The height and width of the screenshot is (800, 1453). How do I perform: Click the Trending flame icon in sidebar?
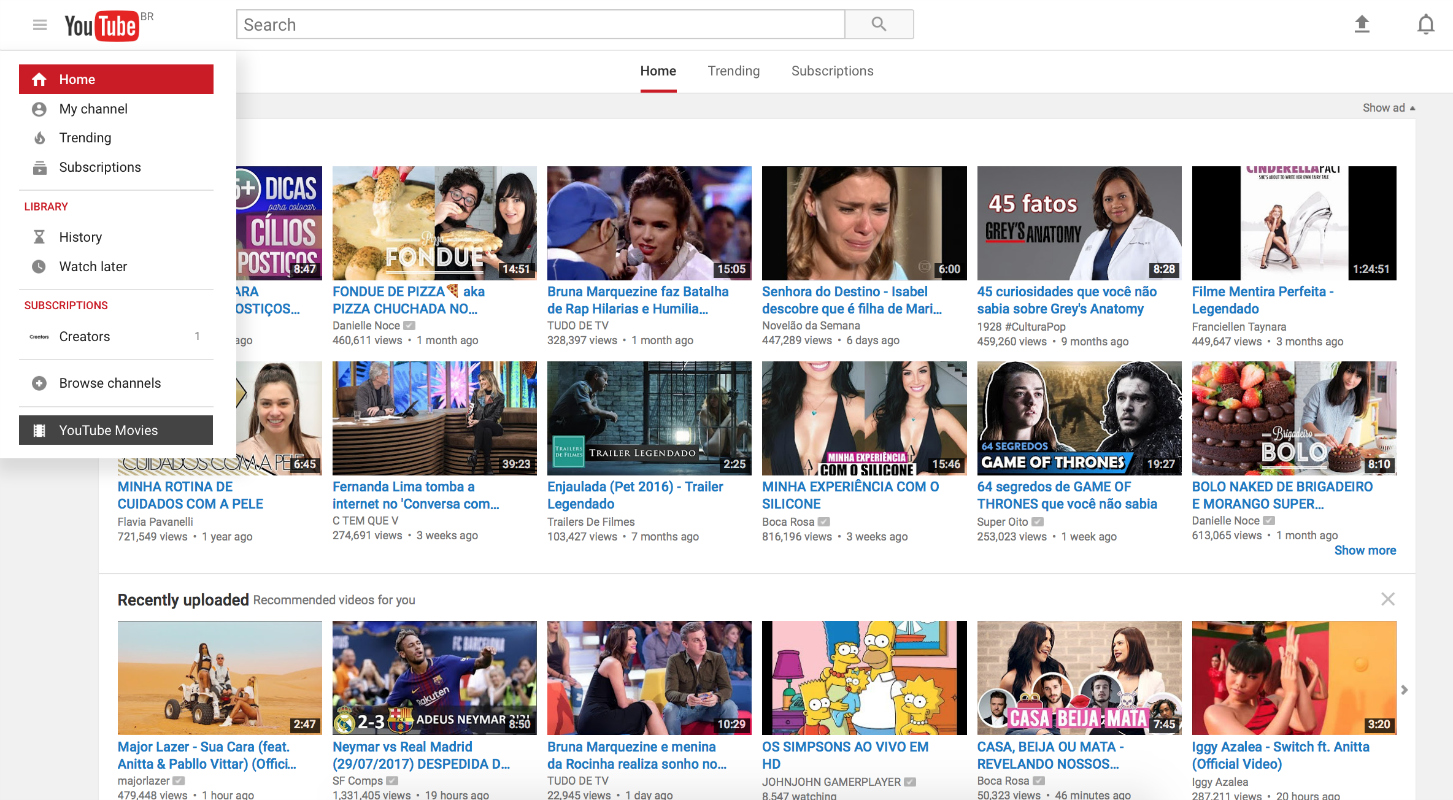point(39,138)
